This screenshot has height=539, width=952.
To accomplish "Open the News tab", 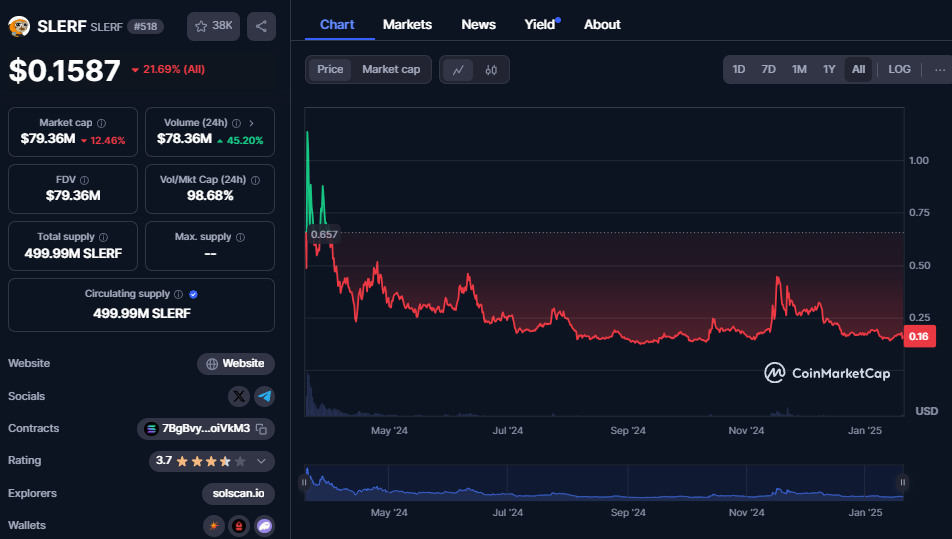I will (x=478, y=25).
